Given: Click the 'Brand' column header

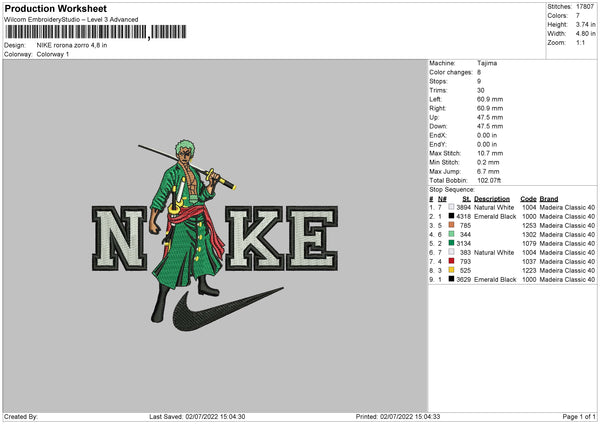Looking at the screenshot, I should pos(549,199).
